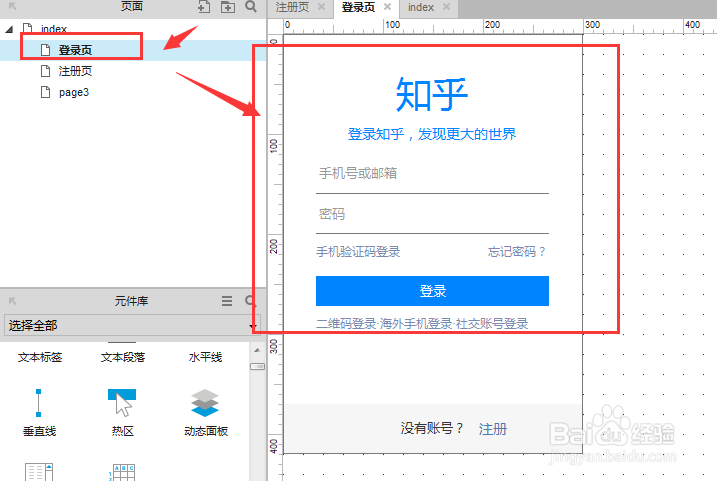Switch to the 登录页 tab
The width and height of the screenshot is (717, 481).
(358, 7)
